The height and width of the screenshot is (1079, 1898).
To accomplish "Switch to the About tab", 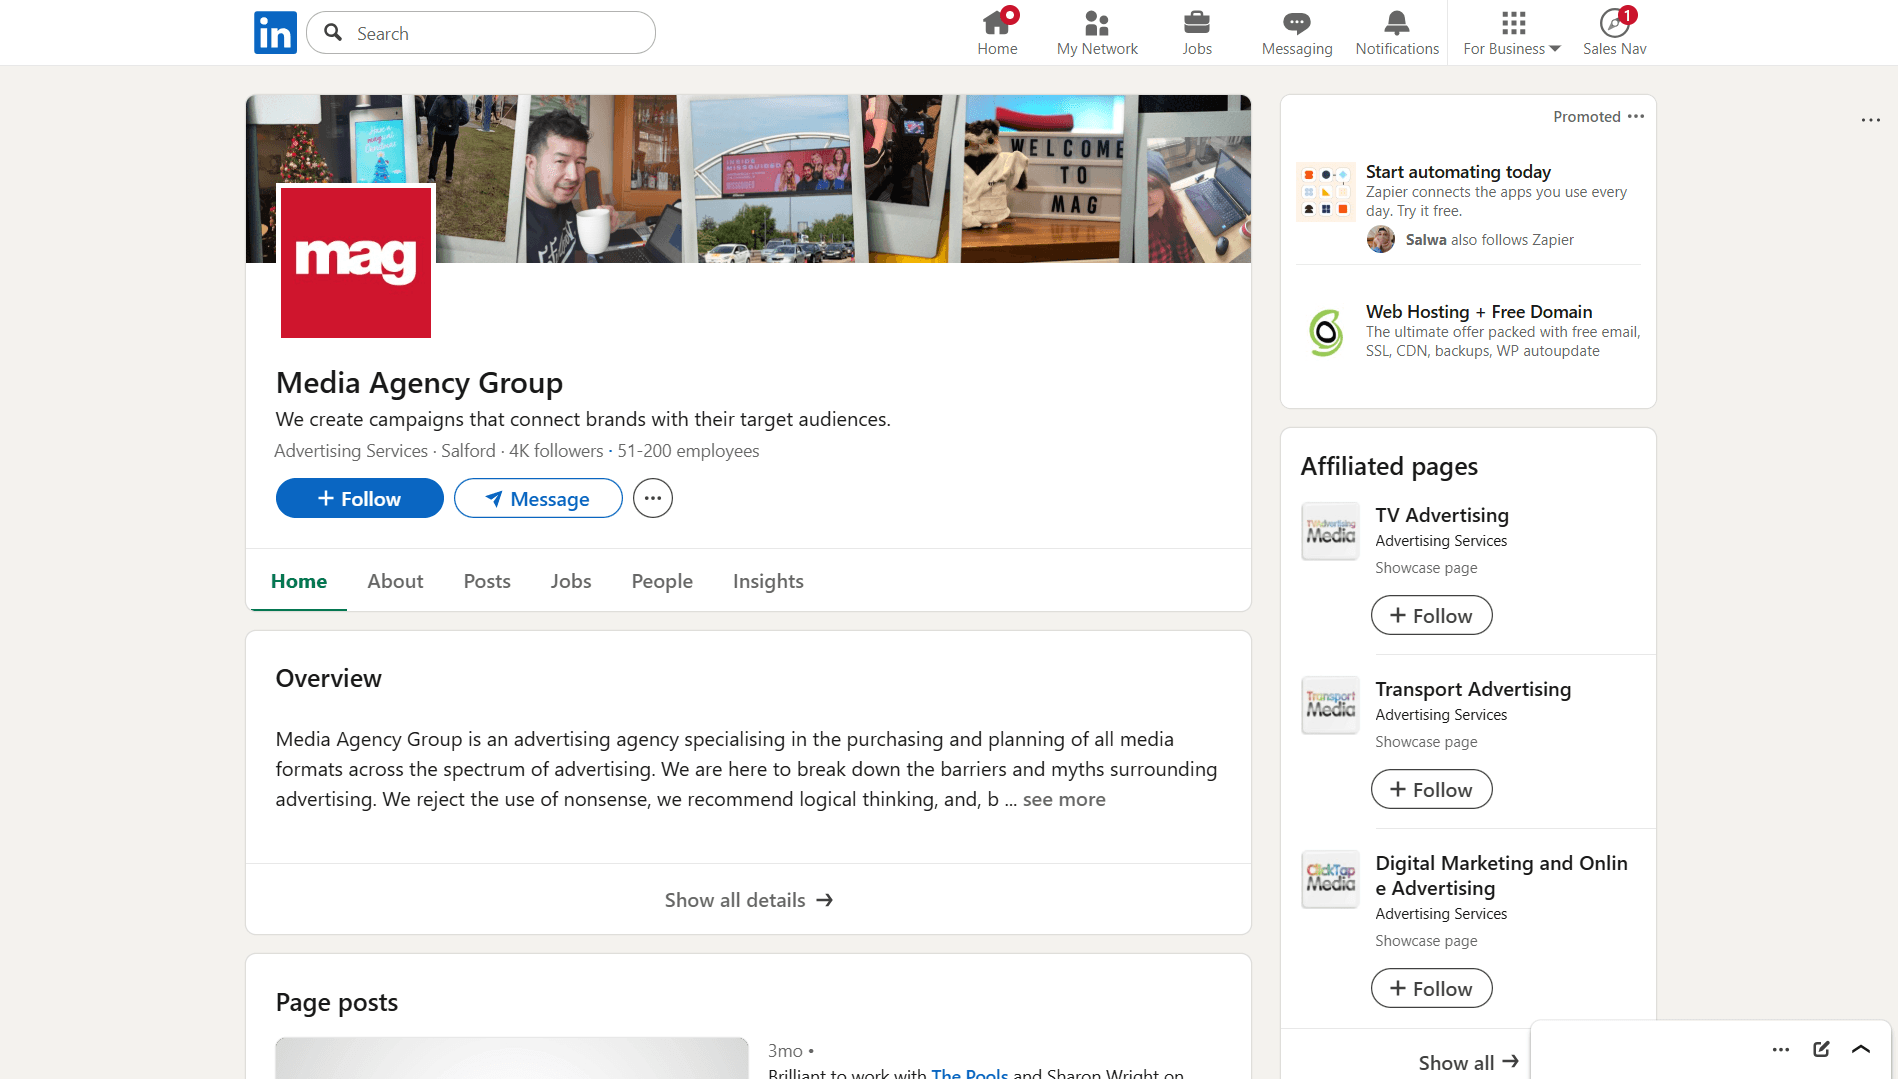I will (395, 581).
